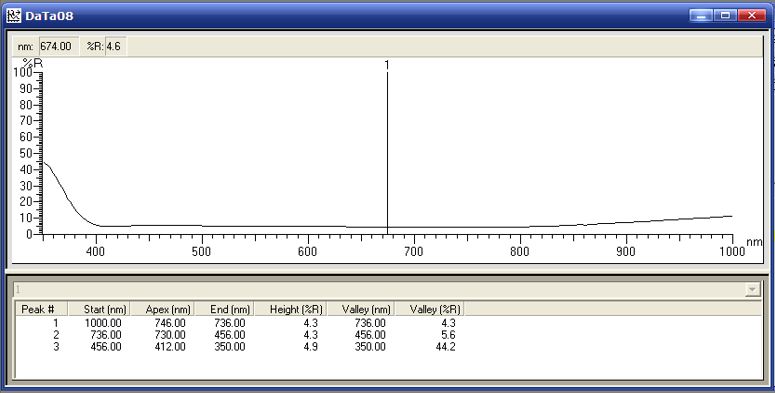Maximize the DaTa08 window

725,16
